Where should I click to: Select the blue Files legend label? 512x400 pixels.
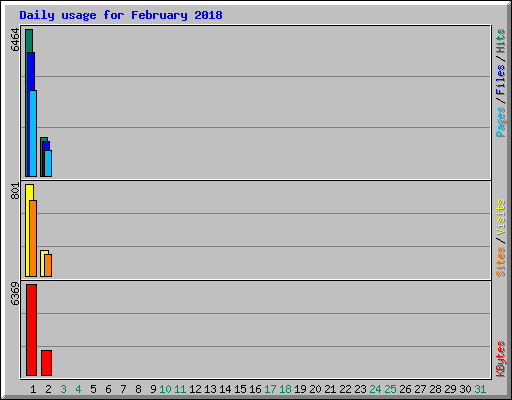(x=501, y=80)
